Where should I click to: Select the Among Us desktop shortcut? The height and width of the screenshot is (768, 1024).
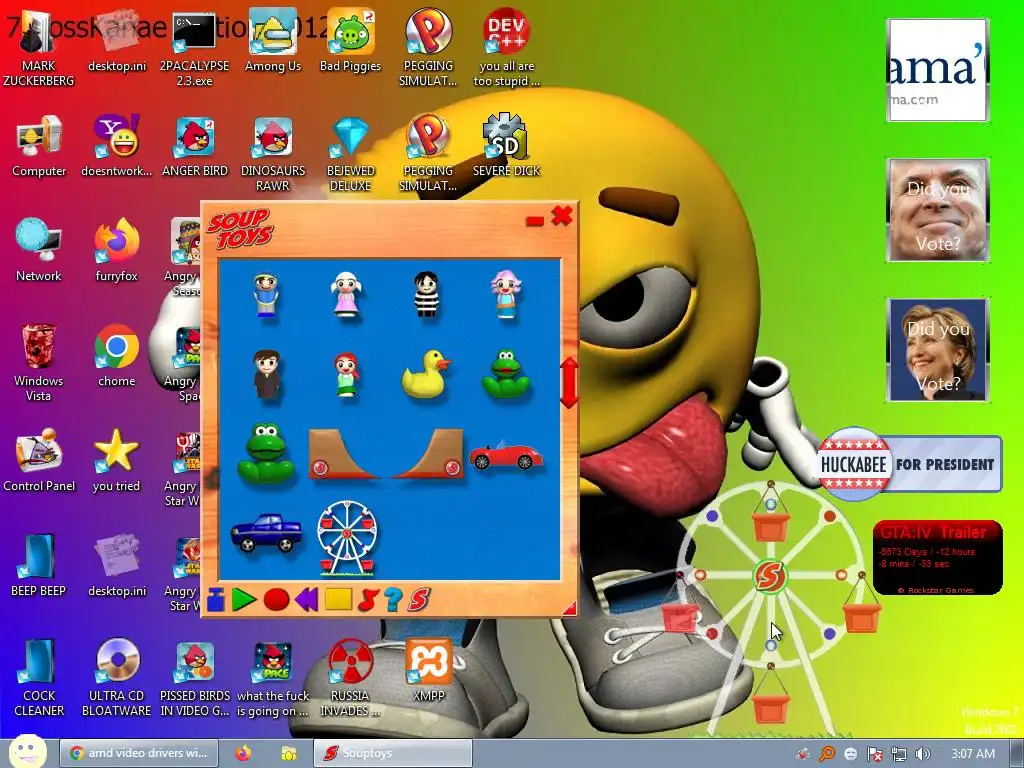coord(272,41)
